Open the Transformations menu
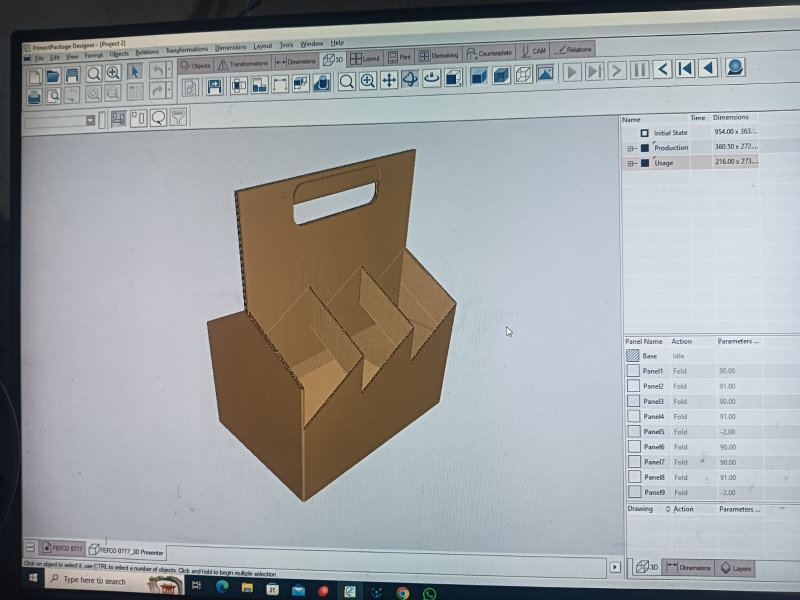The height and width of the screenshot is (600, 800). (x=187, y=49)
